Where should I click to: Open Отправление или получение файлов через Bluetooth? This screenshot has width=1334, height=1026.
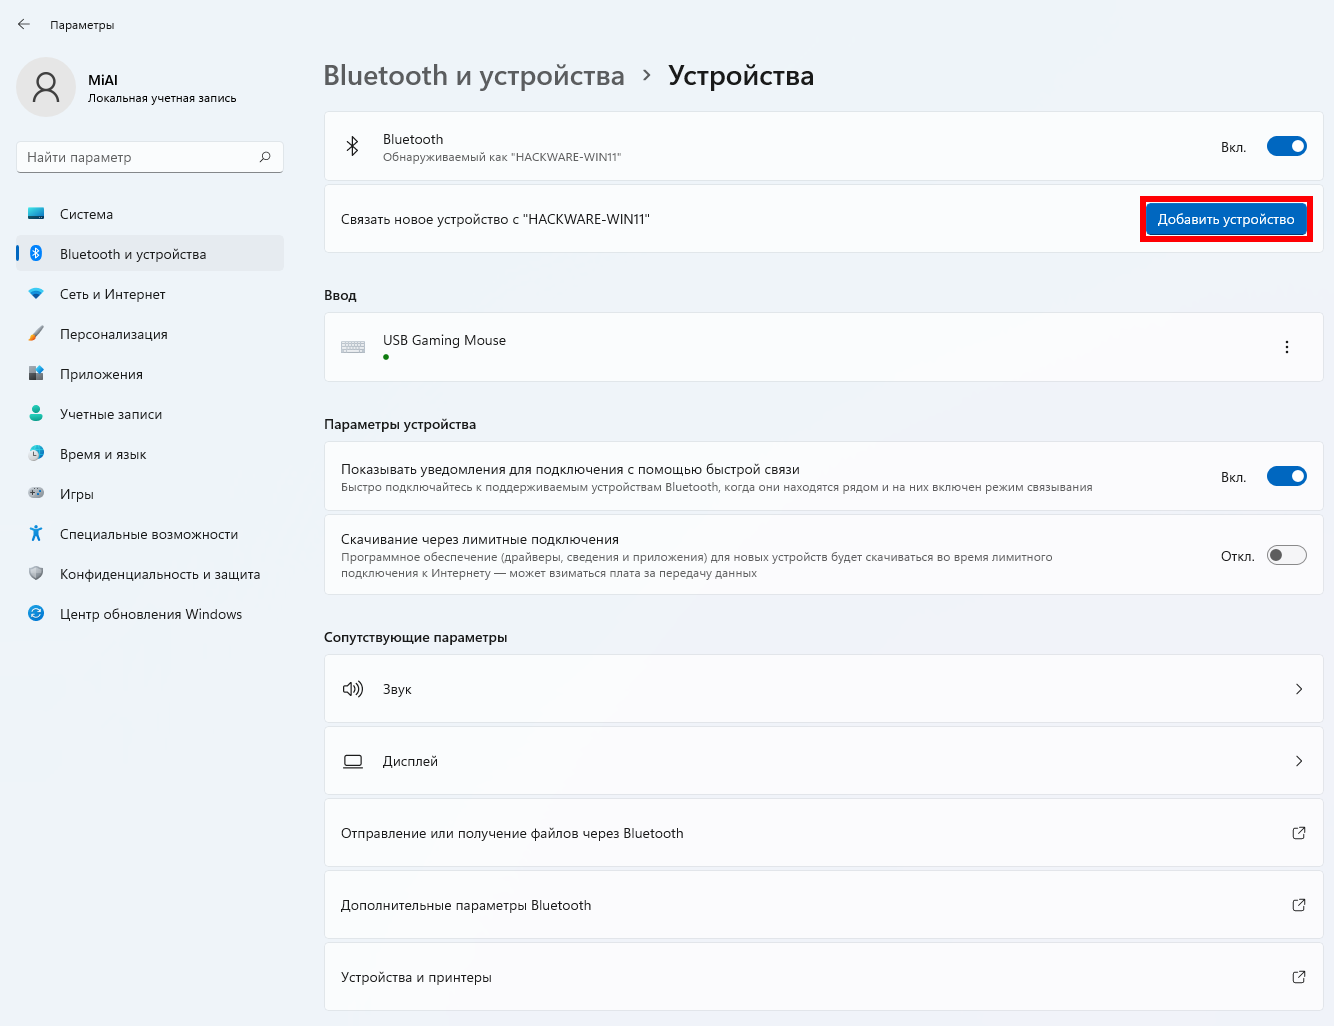824,833
